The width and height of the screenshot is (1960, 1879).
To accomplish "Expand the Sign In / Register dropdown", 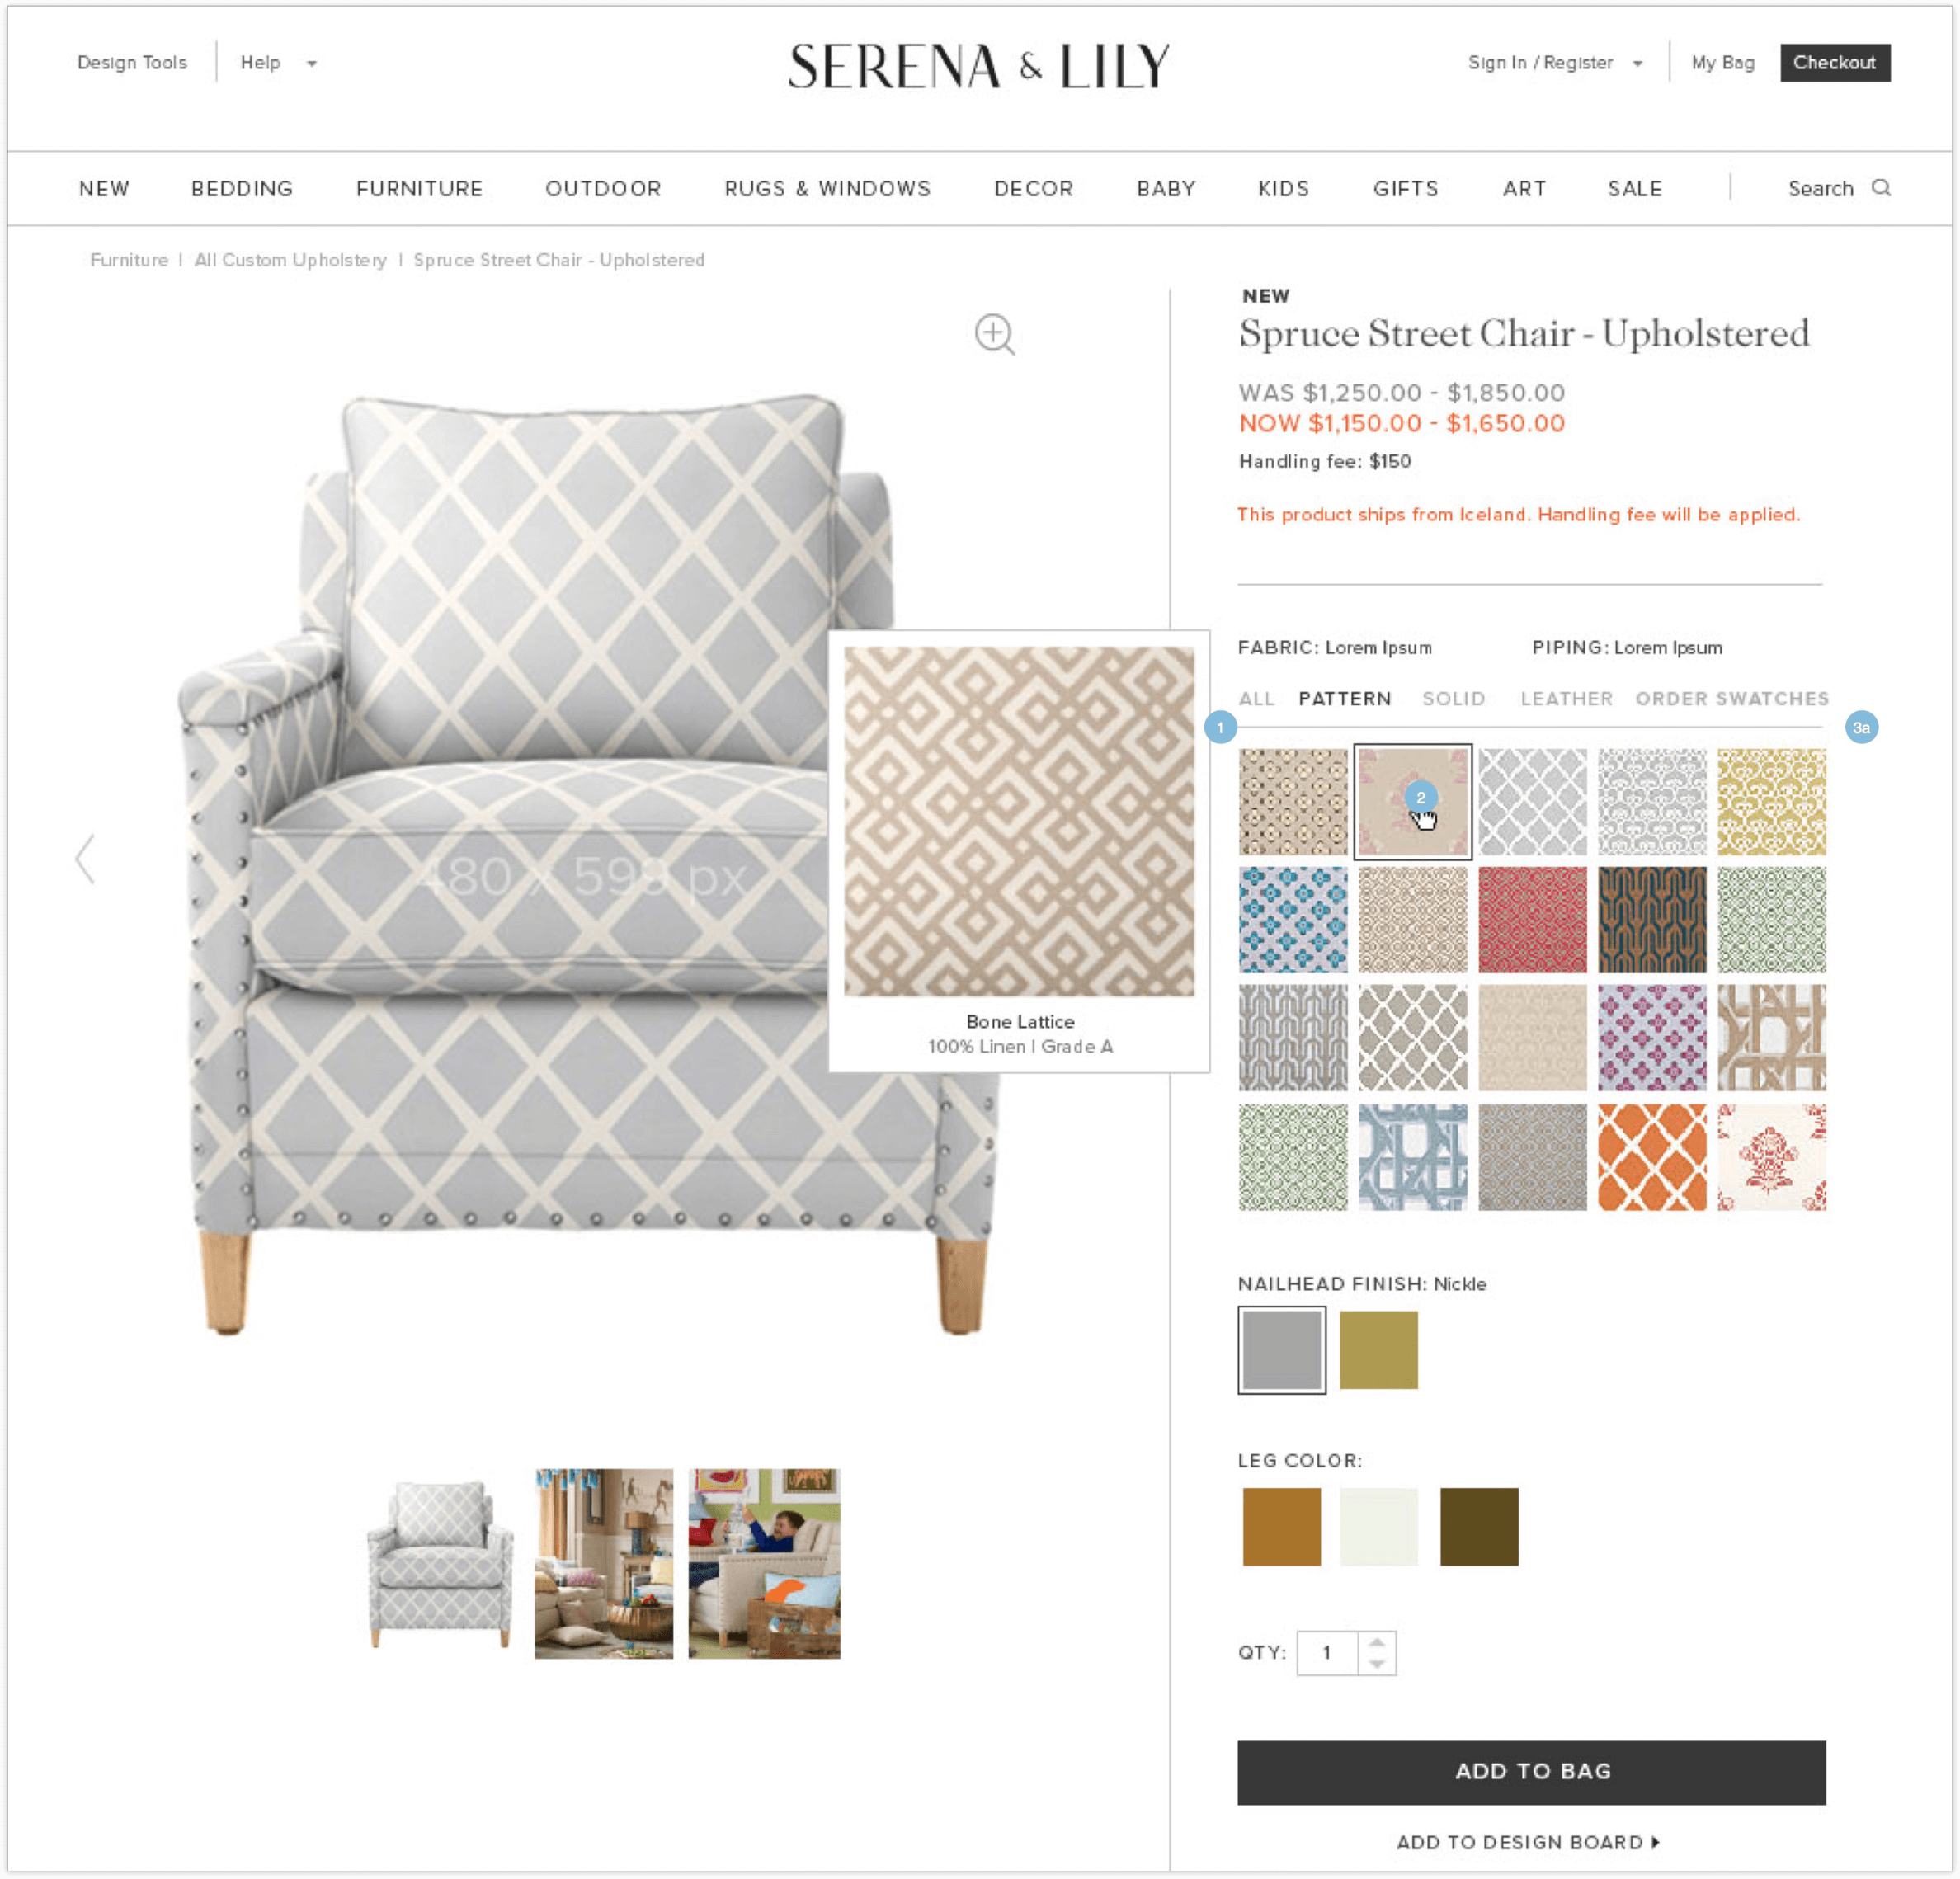I will pos(1637,64).
